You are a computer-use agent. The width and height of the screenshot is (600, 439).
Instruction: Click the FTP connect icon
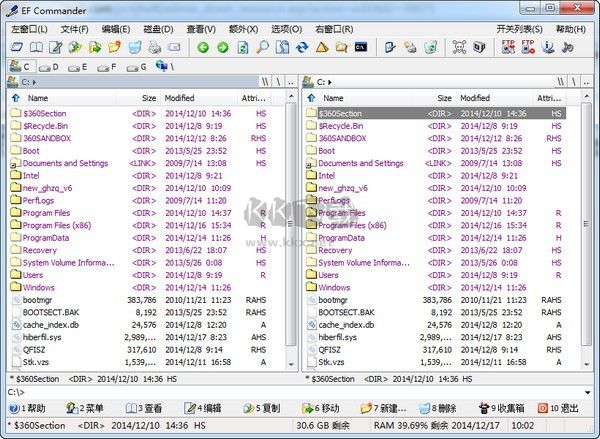point(508,47)
